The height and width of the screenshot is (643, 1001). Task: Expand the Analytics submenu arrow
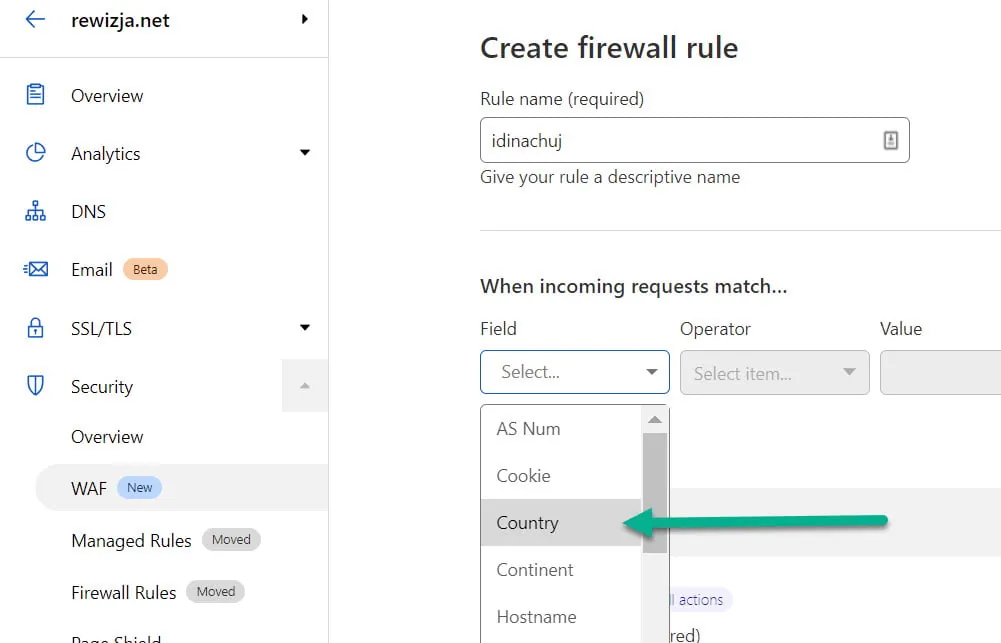click(305, 153)
